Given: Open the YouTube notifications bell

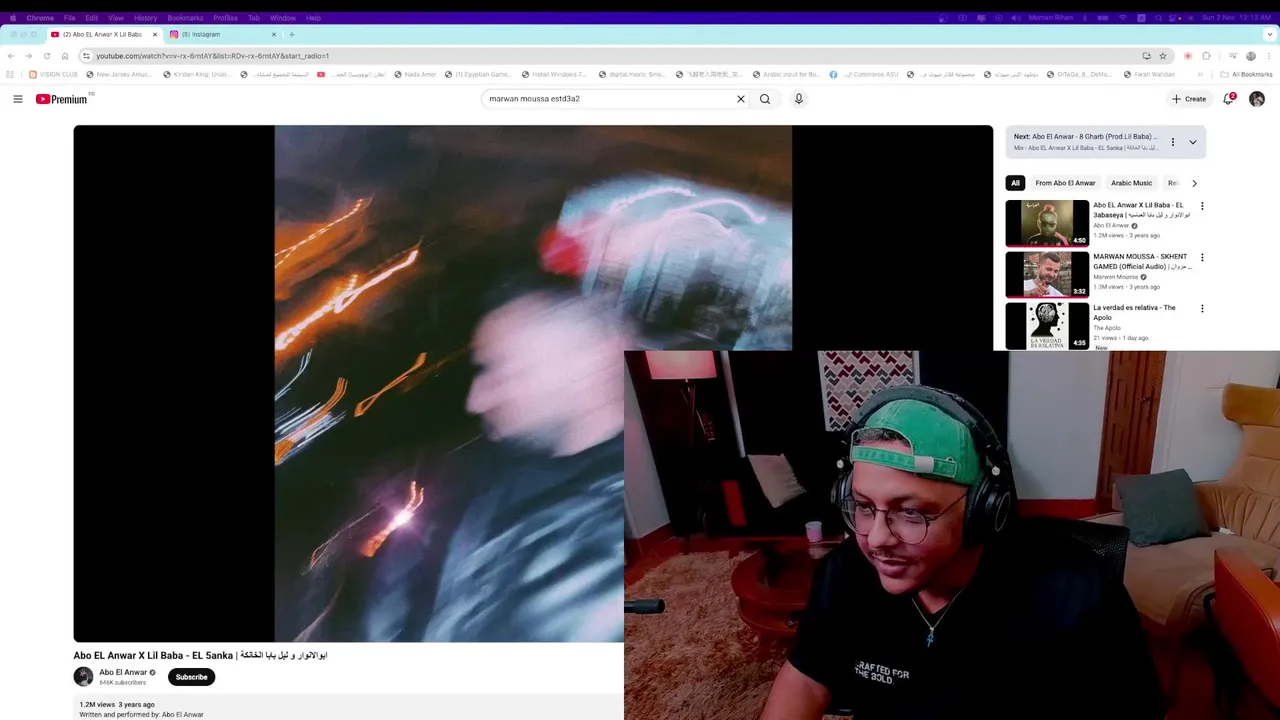Looking at the screenshot, I should tap(1229, 99).
